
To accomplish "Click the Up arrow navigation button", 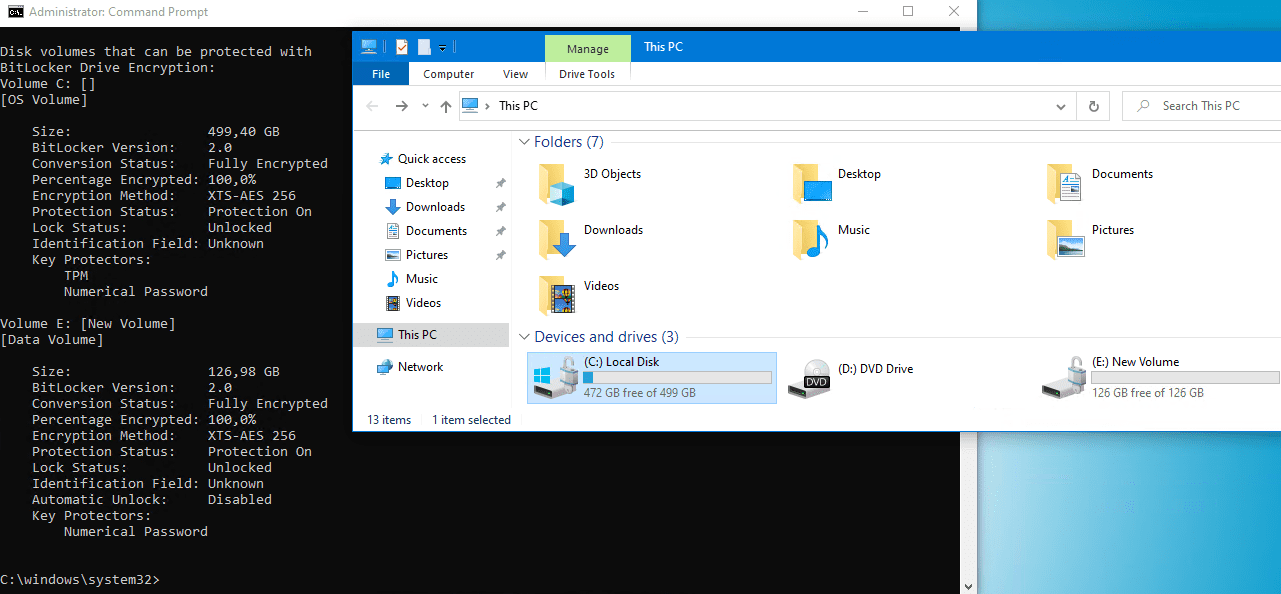I will pos(446,106).
